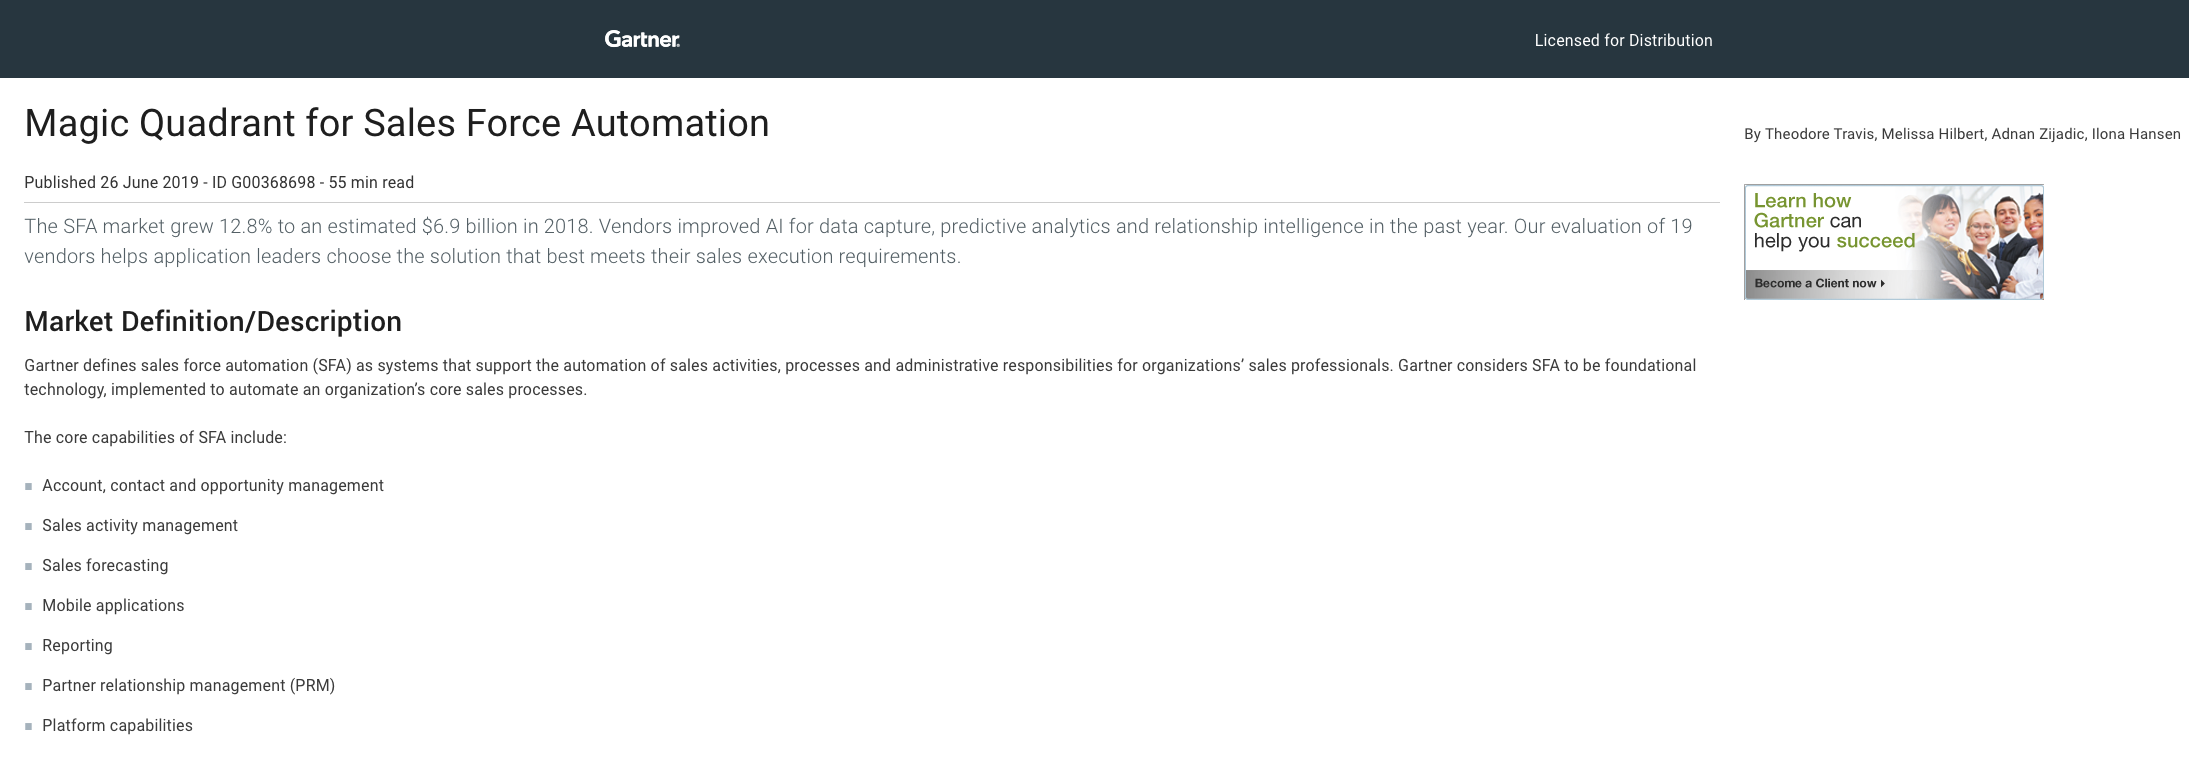Click the author names byline text
Image resolution: width=2189 pixels, height=770 pixels.
click(x=1962, y=134)
